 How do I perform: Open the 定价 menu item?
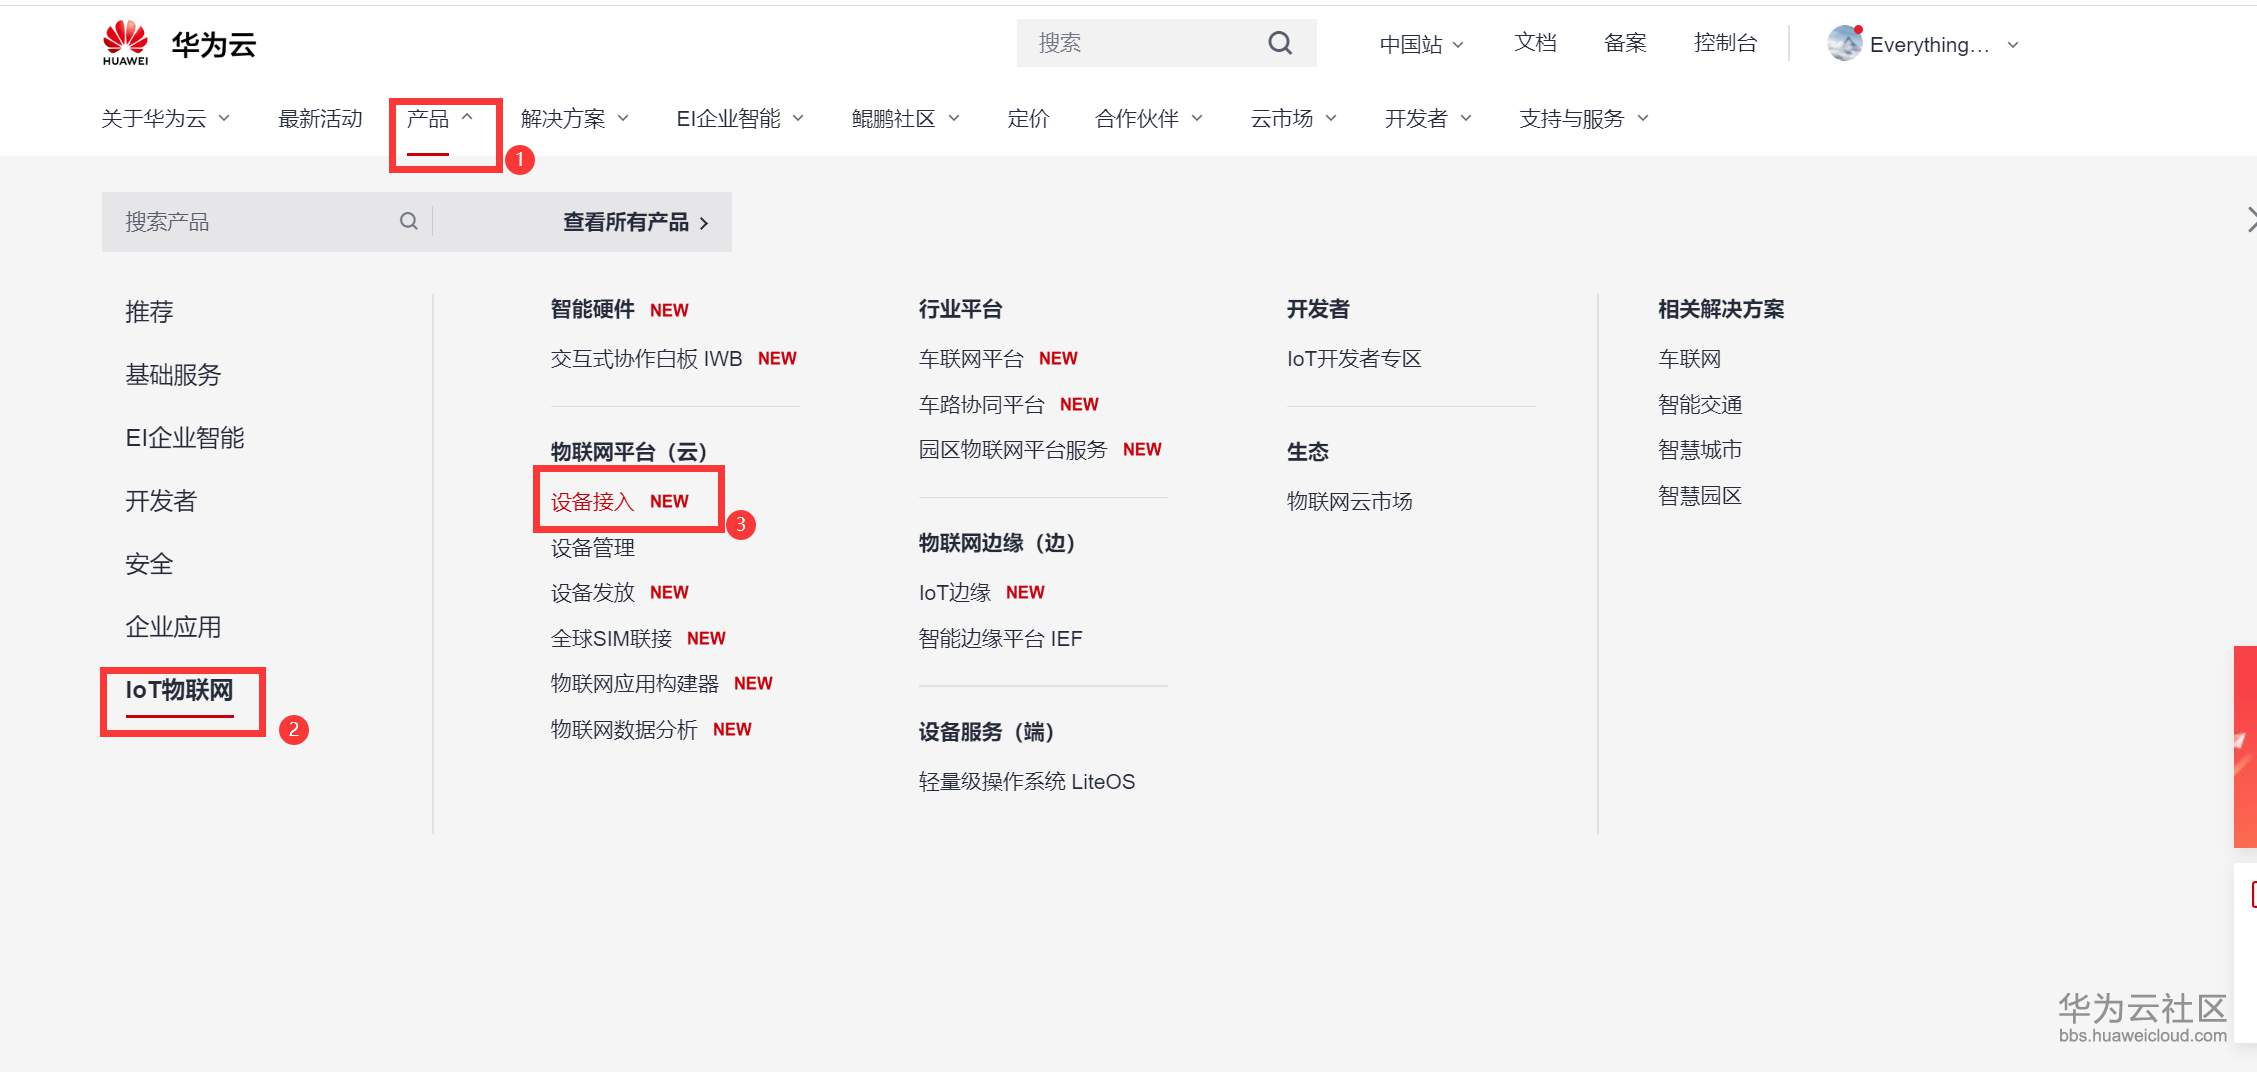click(1028, 118)
